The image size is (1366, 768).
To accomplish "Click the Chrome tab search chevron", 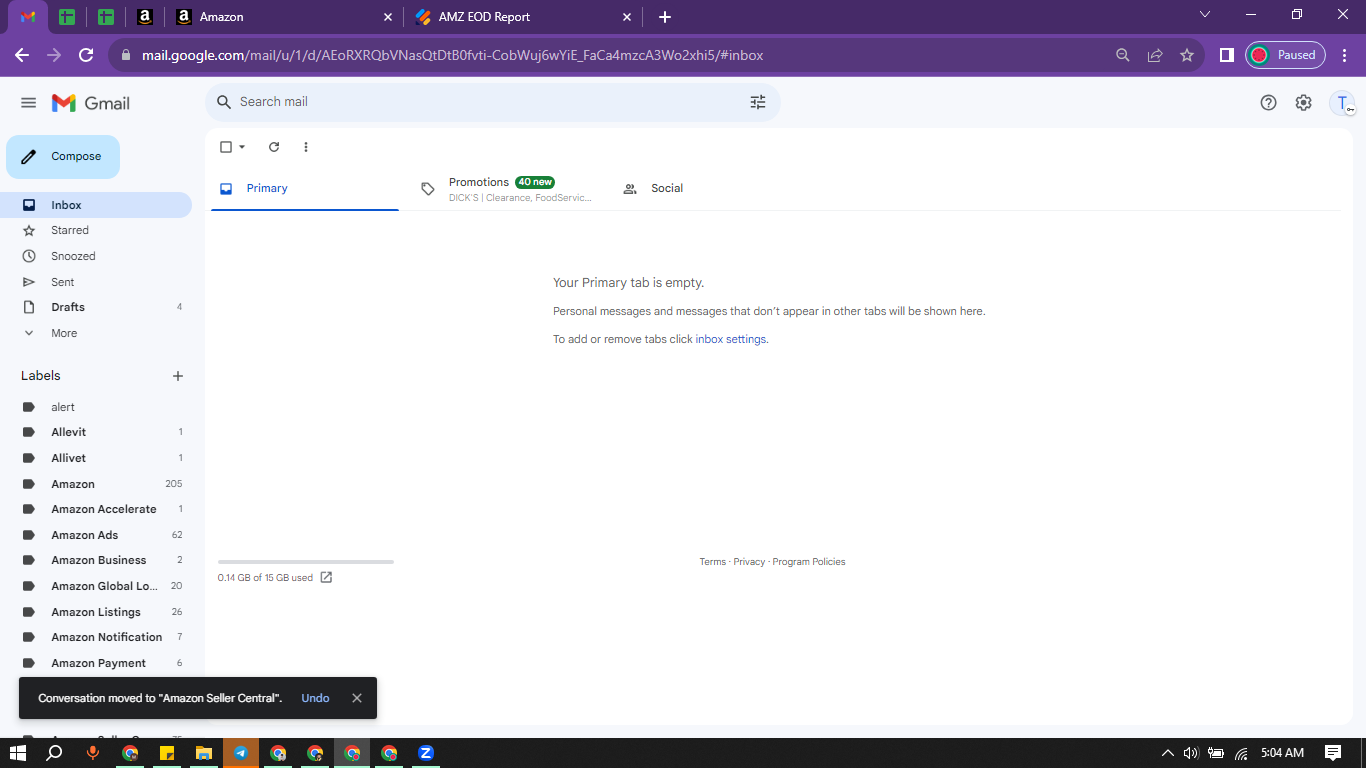I will point(1205,15).
